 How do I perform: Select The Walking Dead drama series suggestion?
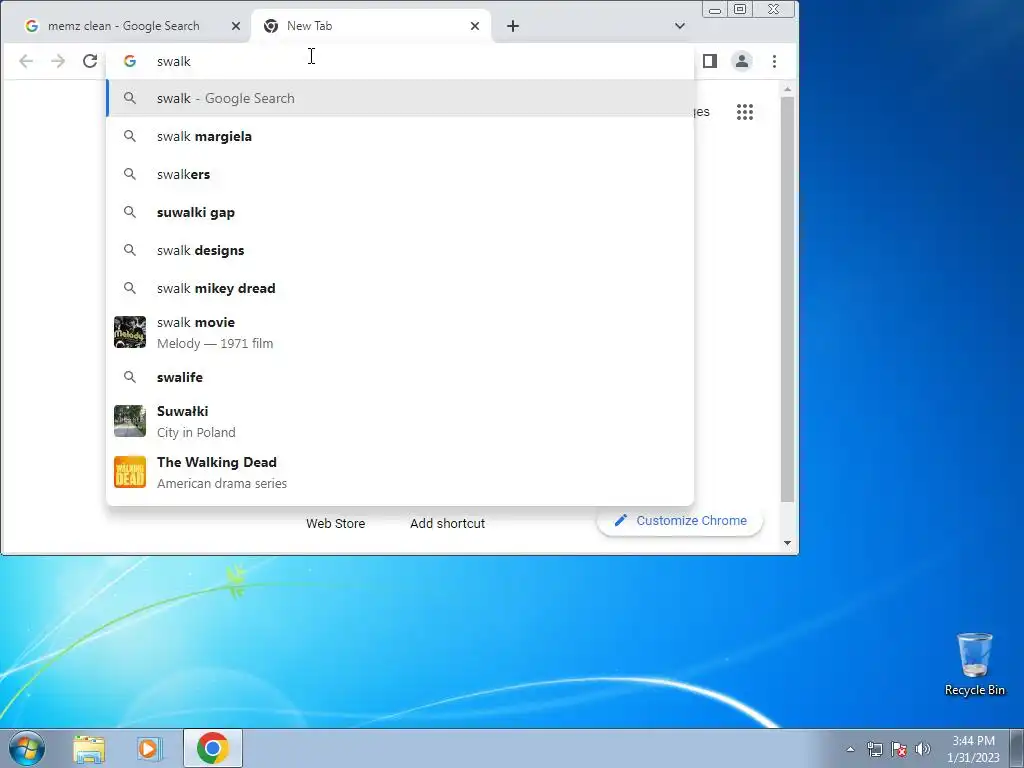coord(400,472)
